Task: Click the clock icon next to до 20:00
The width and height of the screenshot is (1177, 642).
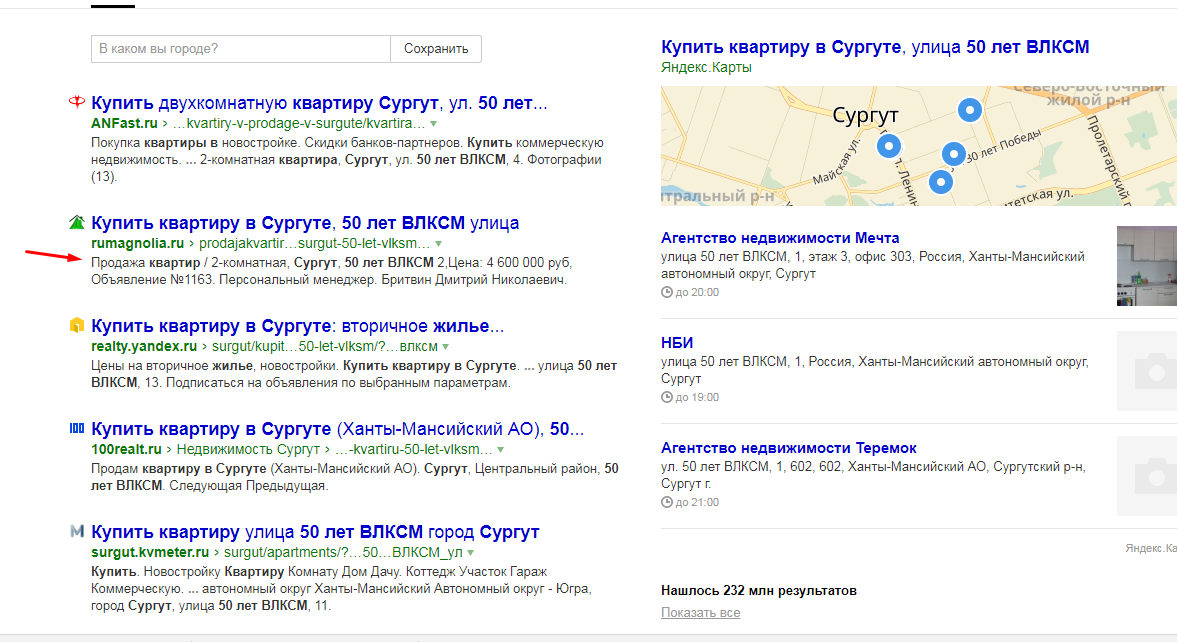Action: (x=667, y=292)
